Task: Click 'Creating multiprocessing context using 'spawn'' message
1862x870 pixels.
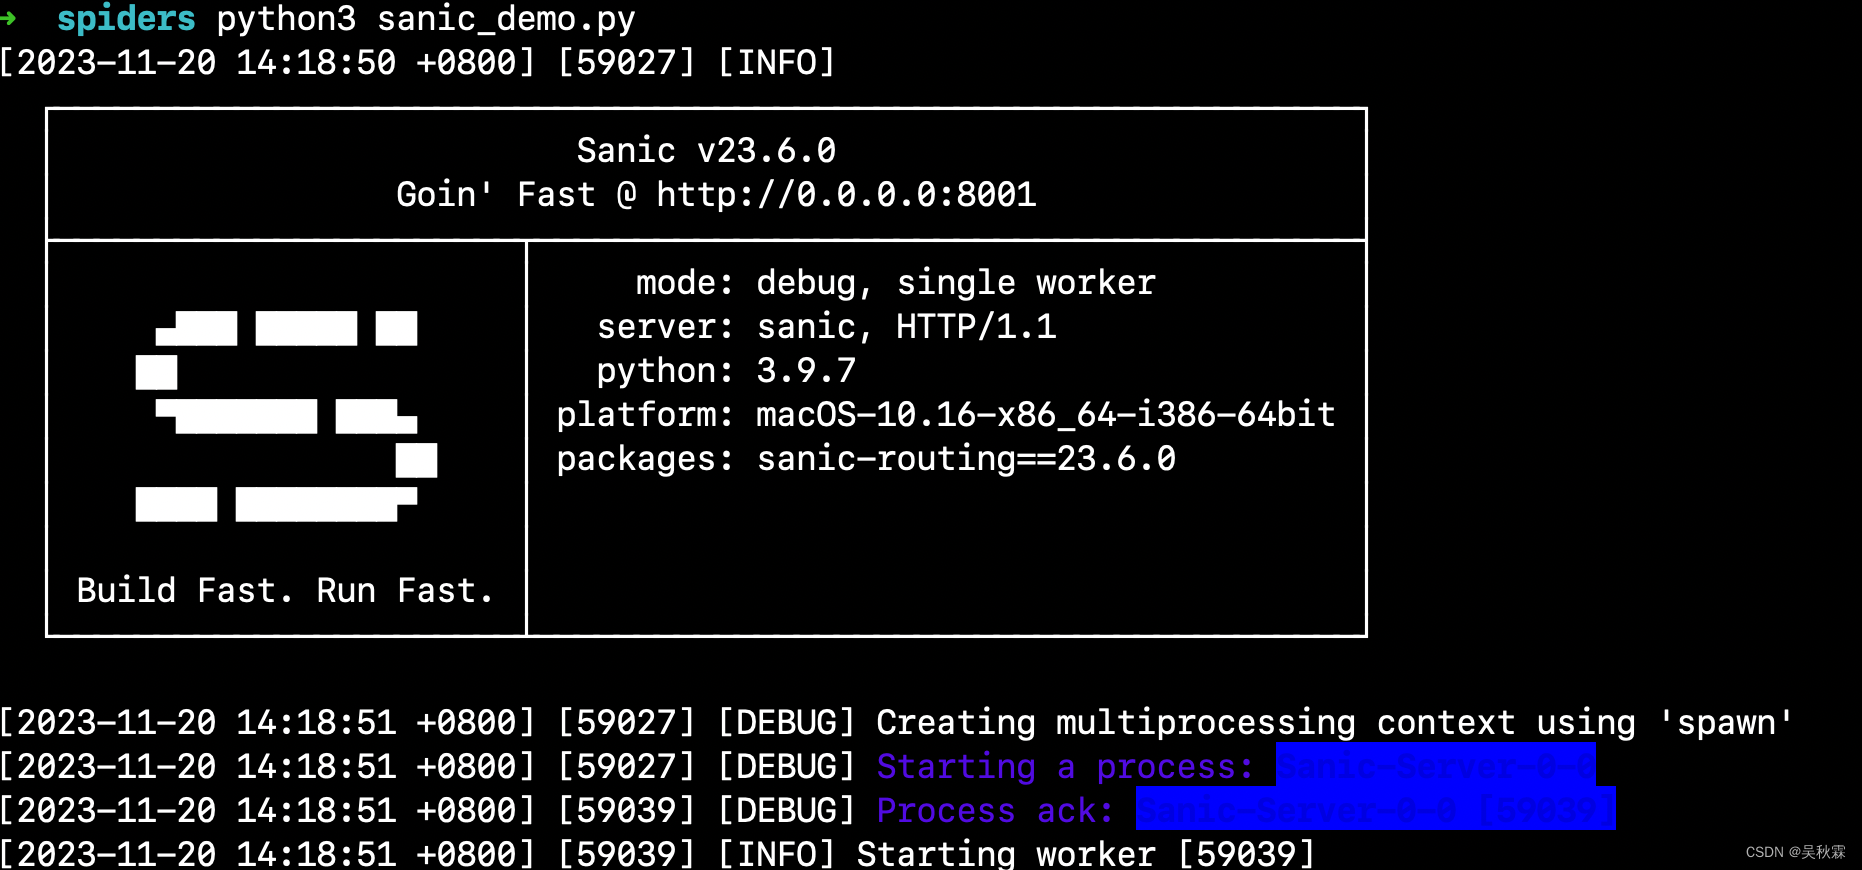Action: [1336, 722]
